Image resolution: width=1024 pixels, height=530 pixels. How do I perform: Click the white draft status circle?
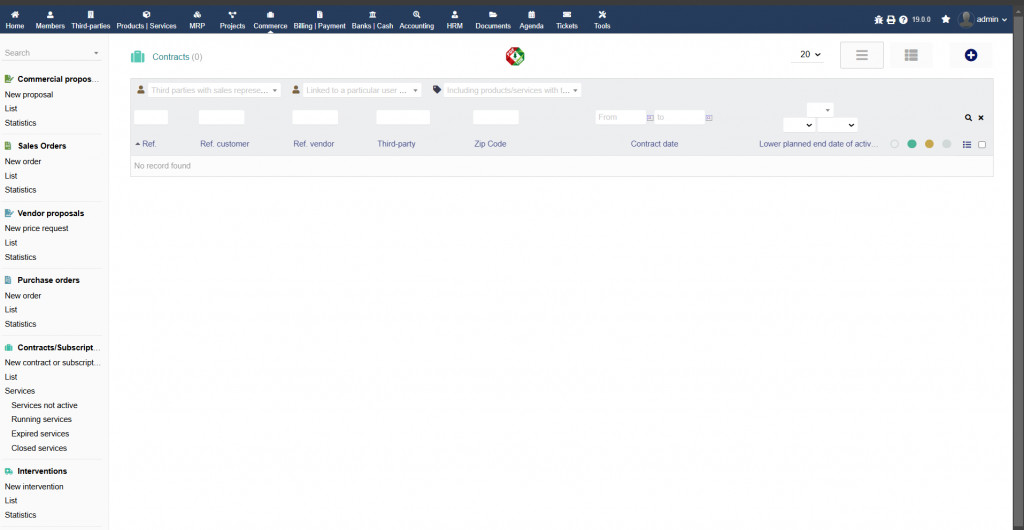(895, 144)
